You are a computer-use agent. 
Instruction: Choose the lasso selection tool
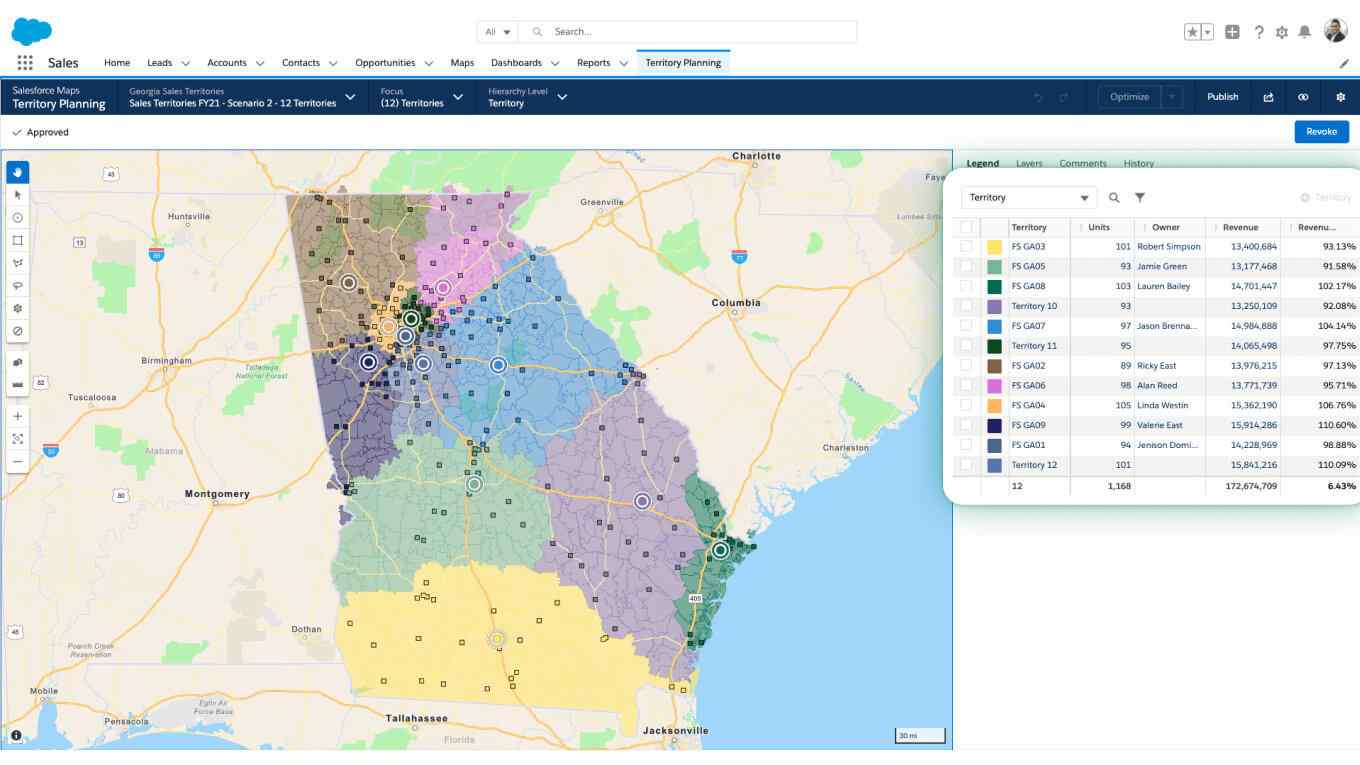pyautogui.click(x=17, y=285)
